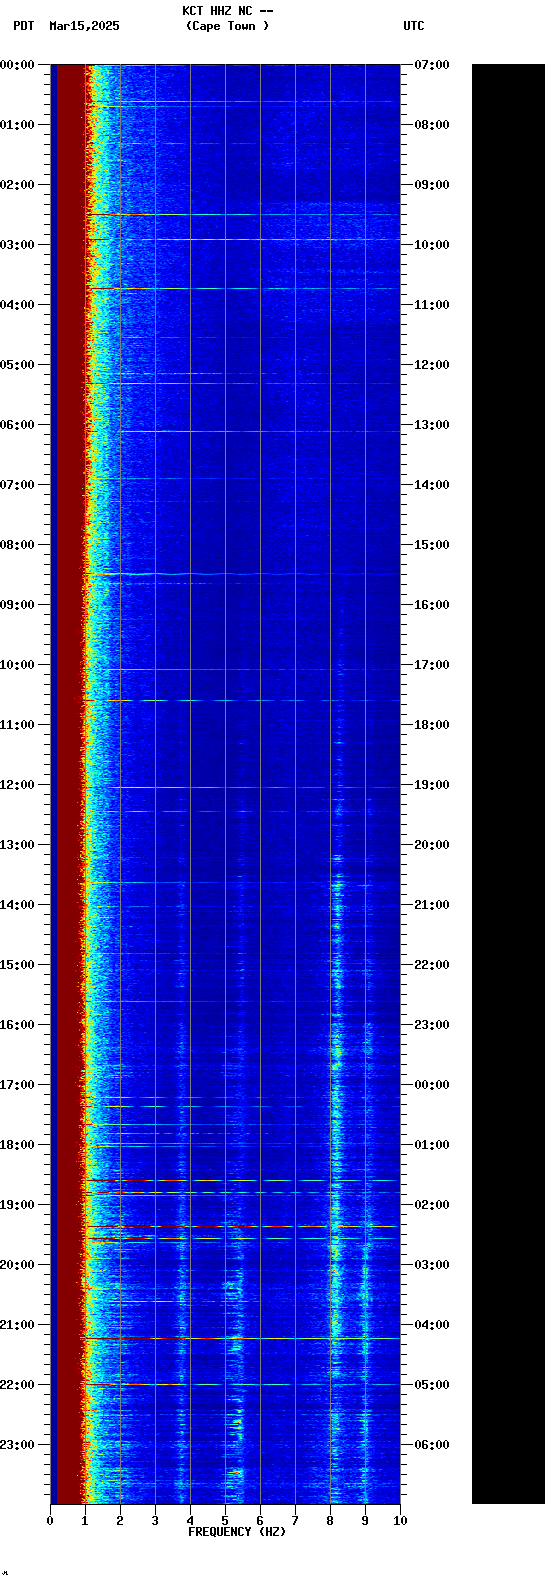Click the 23:00 label on the PDT axis
Screen dimensions: 552x1584
(17, 1445)
